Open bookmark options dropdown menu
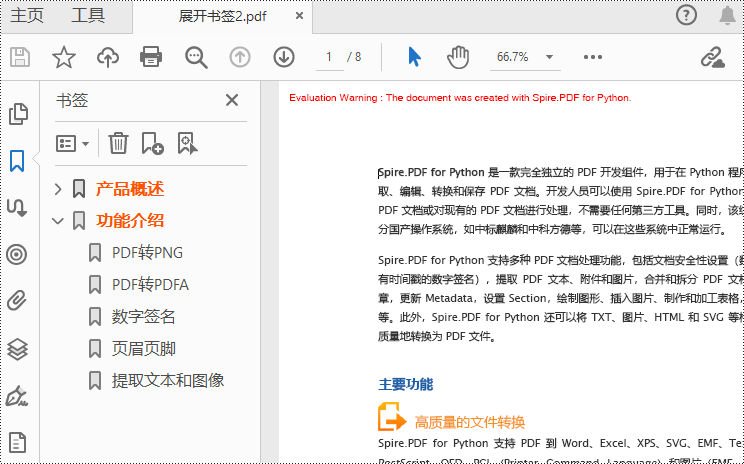 coord(72,143)
